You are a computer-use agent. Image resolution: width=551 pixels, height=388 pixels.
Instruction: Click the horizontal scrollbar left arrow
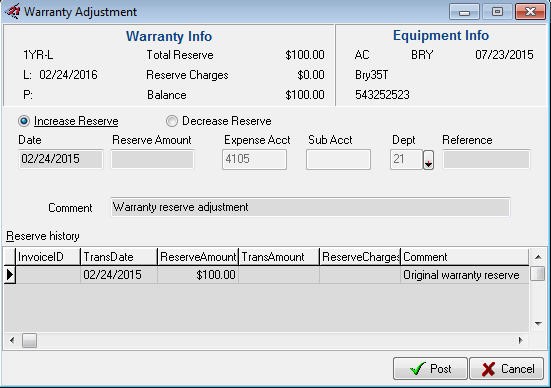(x=12, y=340)
